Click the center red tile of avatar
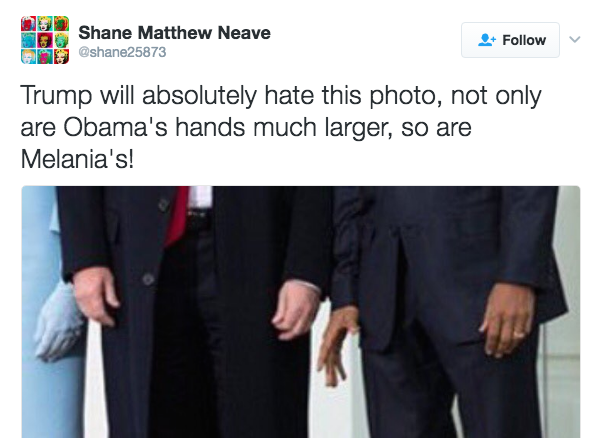 pyautogui.click(x=45, y=40)
